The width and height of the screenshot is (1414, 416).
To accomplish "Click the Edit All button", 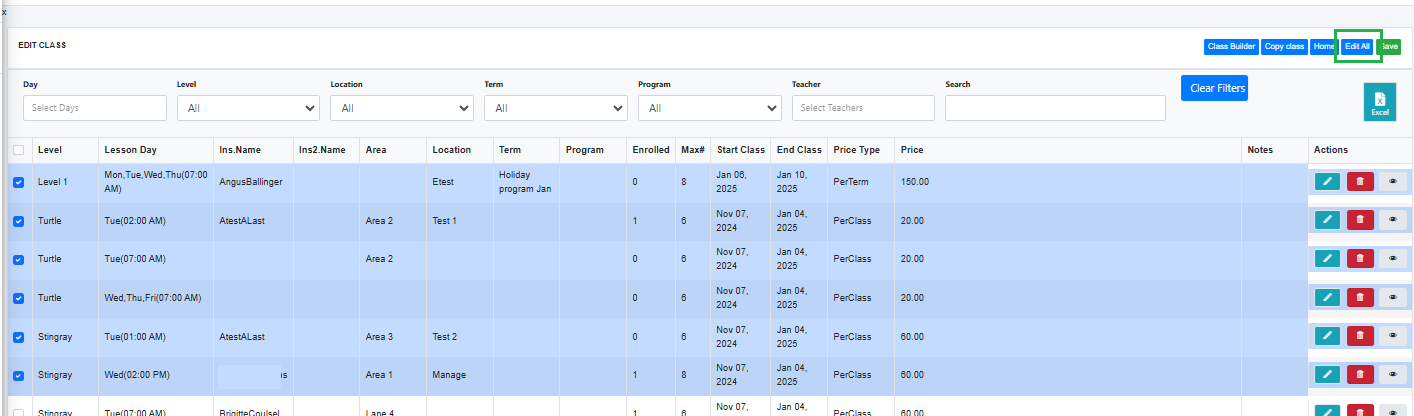I will 1357,46.
